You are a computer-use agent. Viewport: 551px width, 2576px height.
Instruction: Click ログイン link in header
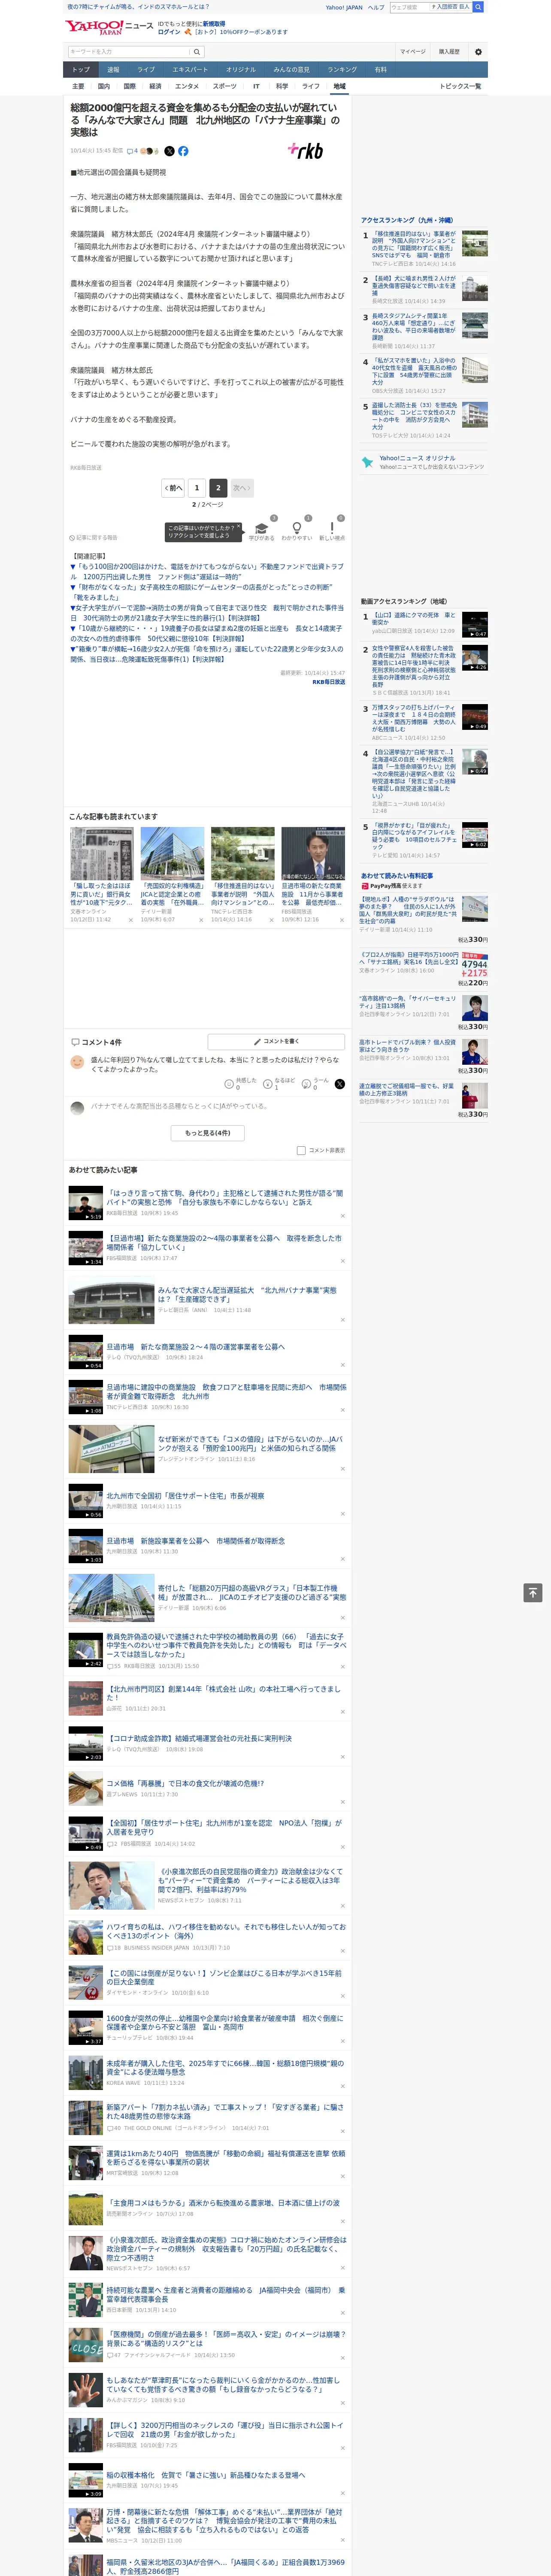(x=169, y=32)
